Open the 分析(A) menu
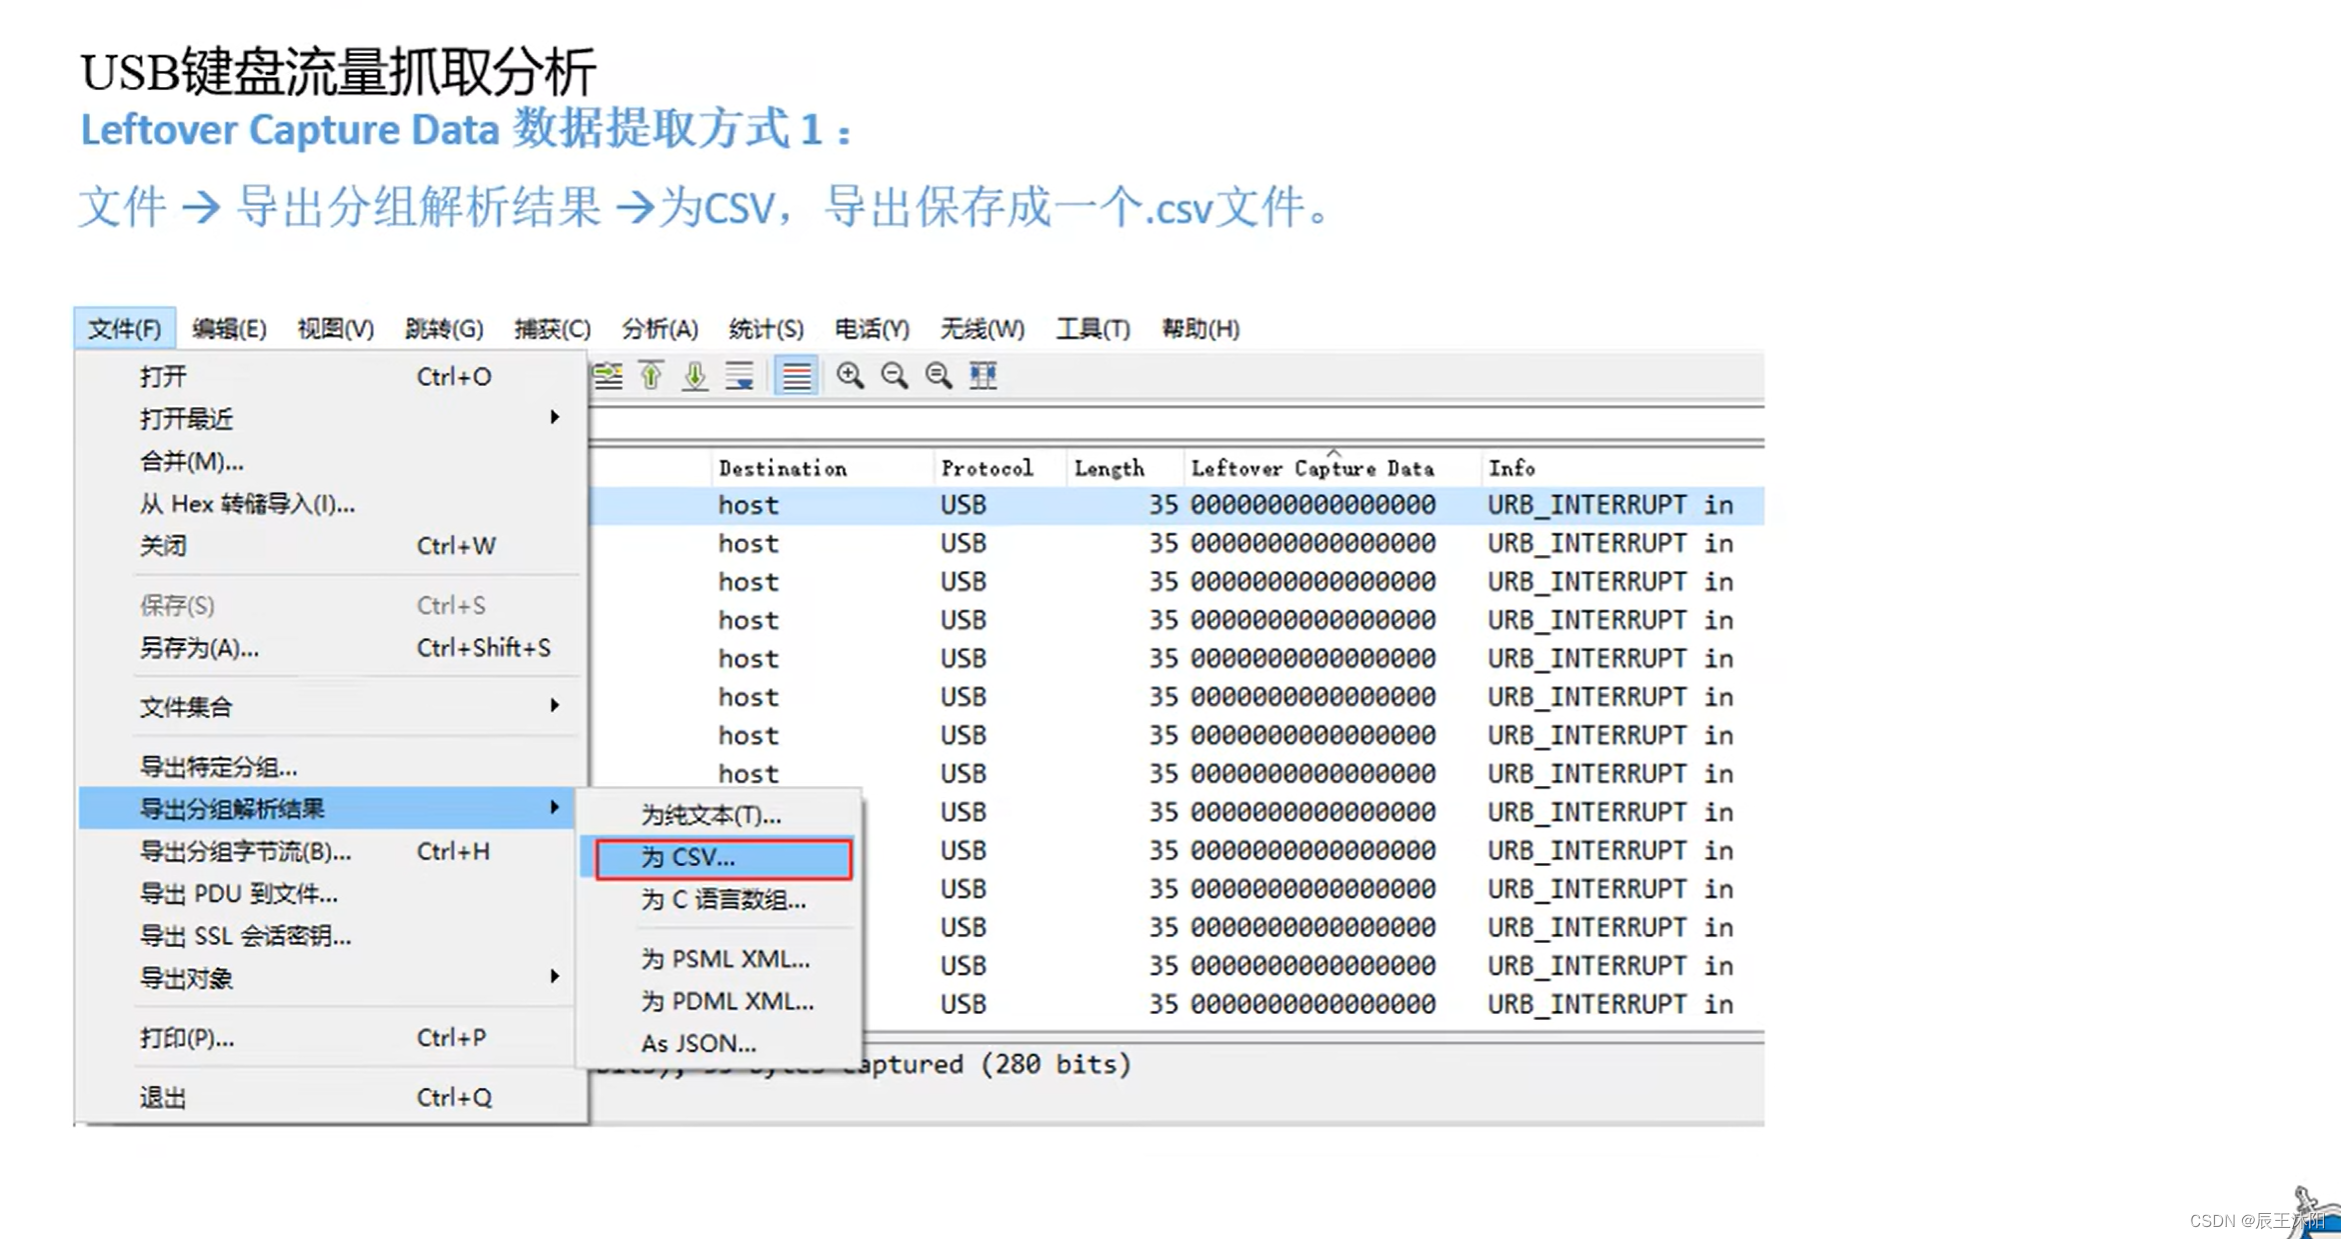This screenshot has width=2341, height=1239. click(x=660, y=328)
